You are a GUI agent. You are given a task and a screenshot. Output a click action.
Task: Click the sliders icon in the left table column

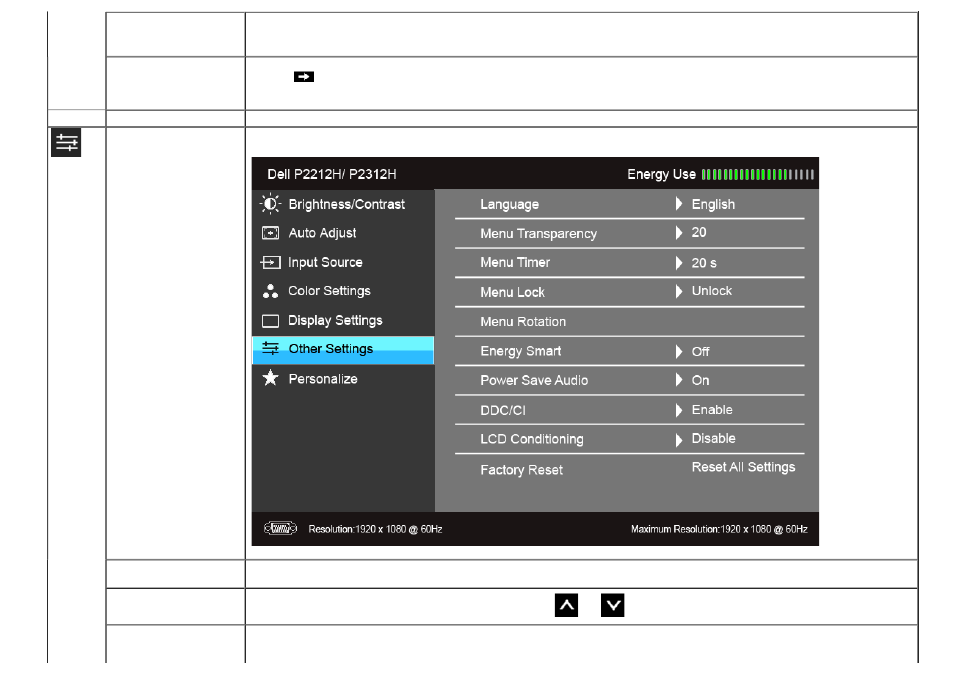click(x=66, y=143)
